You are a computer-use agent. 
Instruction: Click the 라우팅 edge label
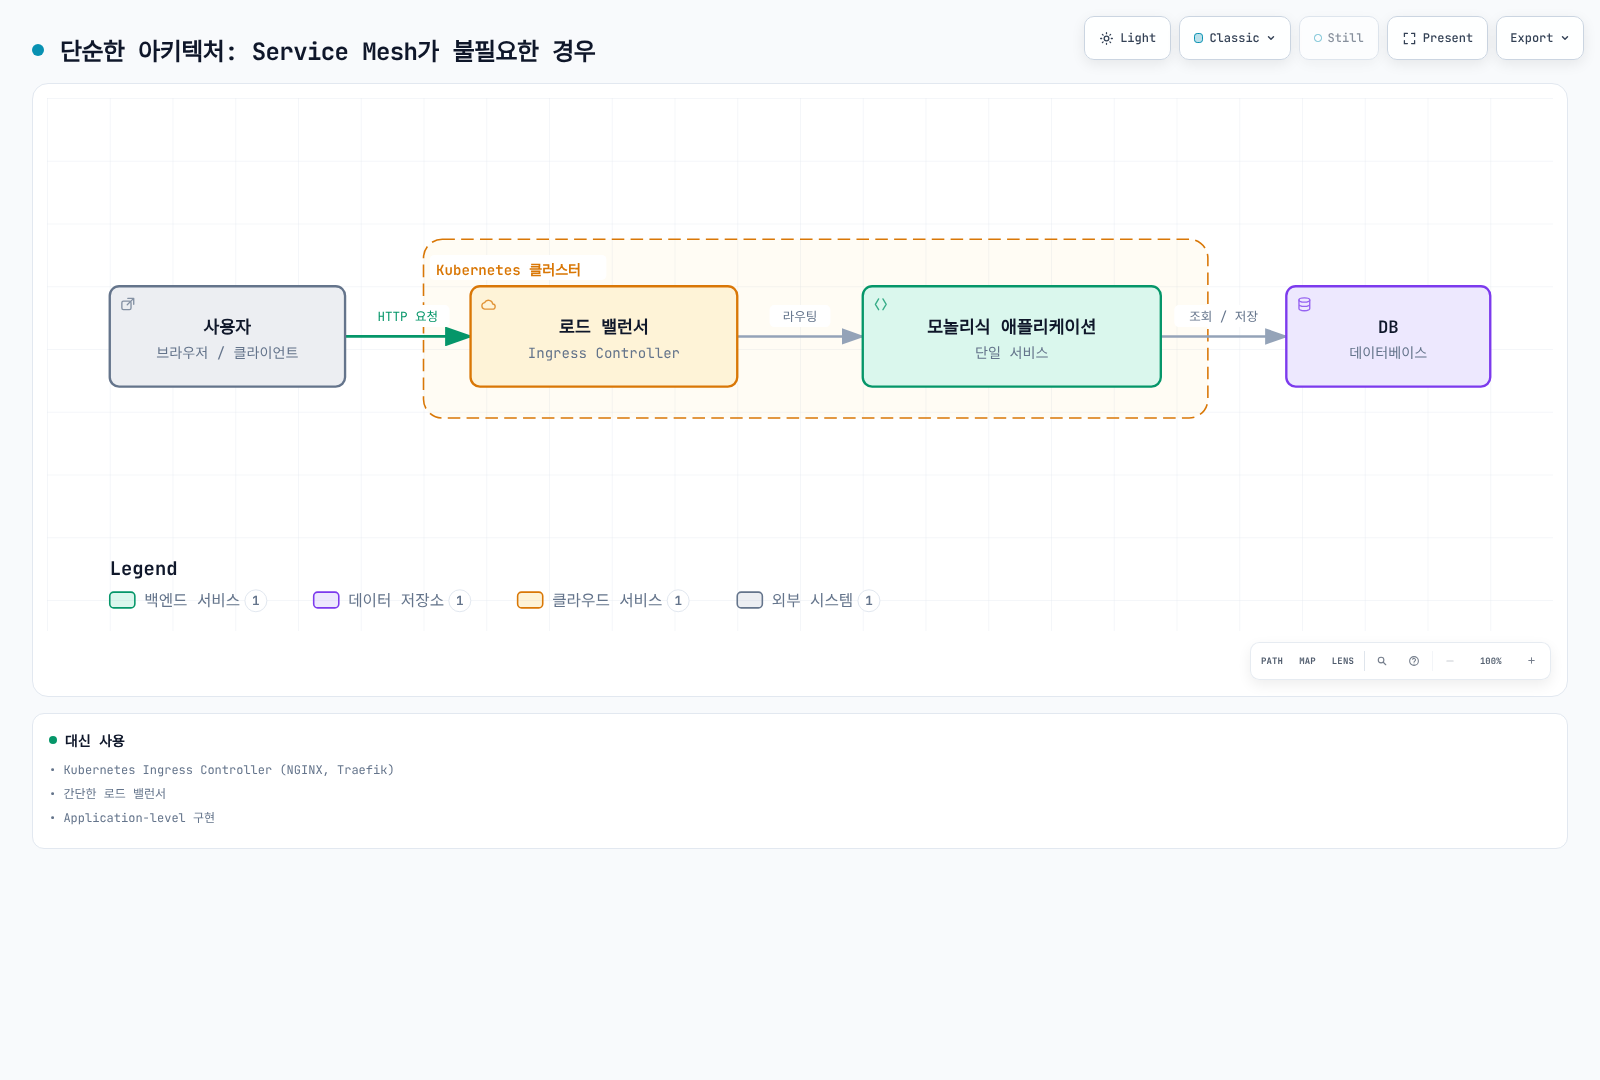[x=800, y=316]
